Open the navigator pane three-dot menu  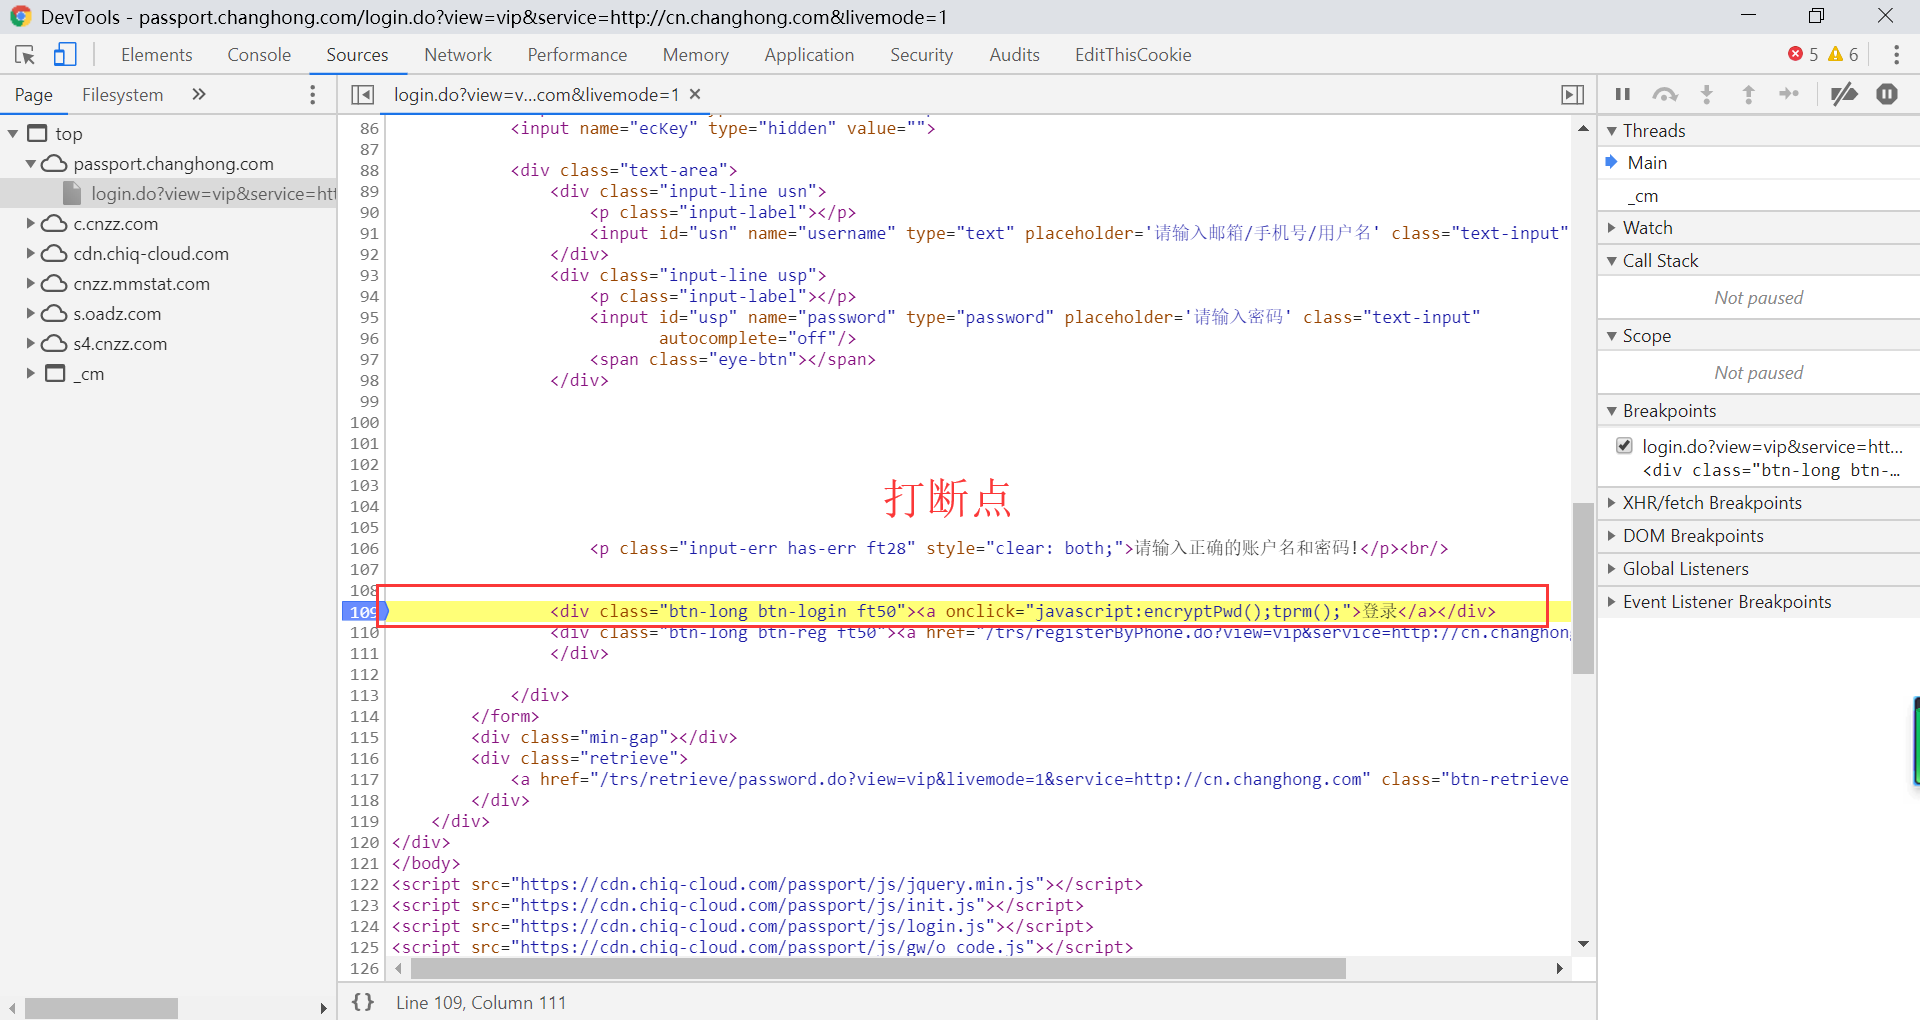pyautogui.click(x=313, y=94)
